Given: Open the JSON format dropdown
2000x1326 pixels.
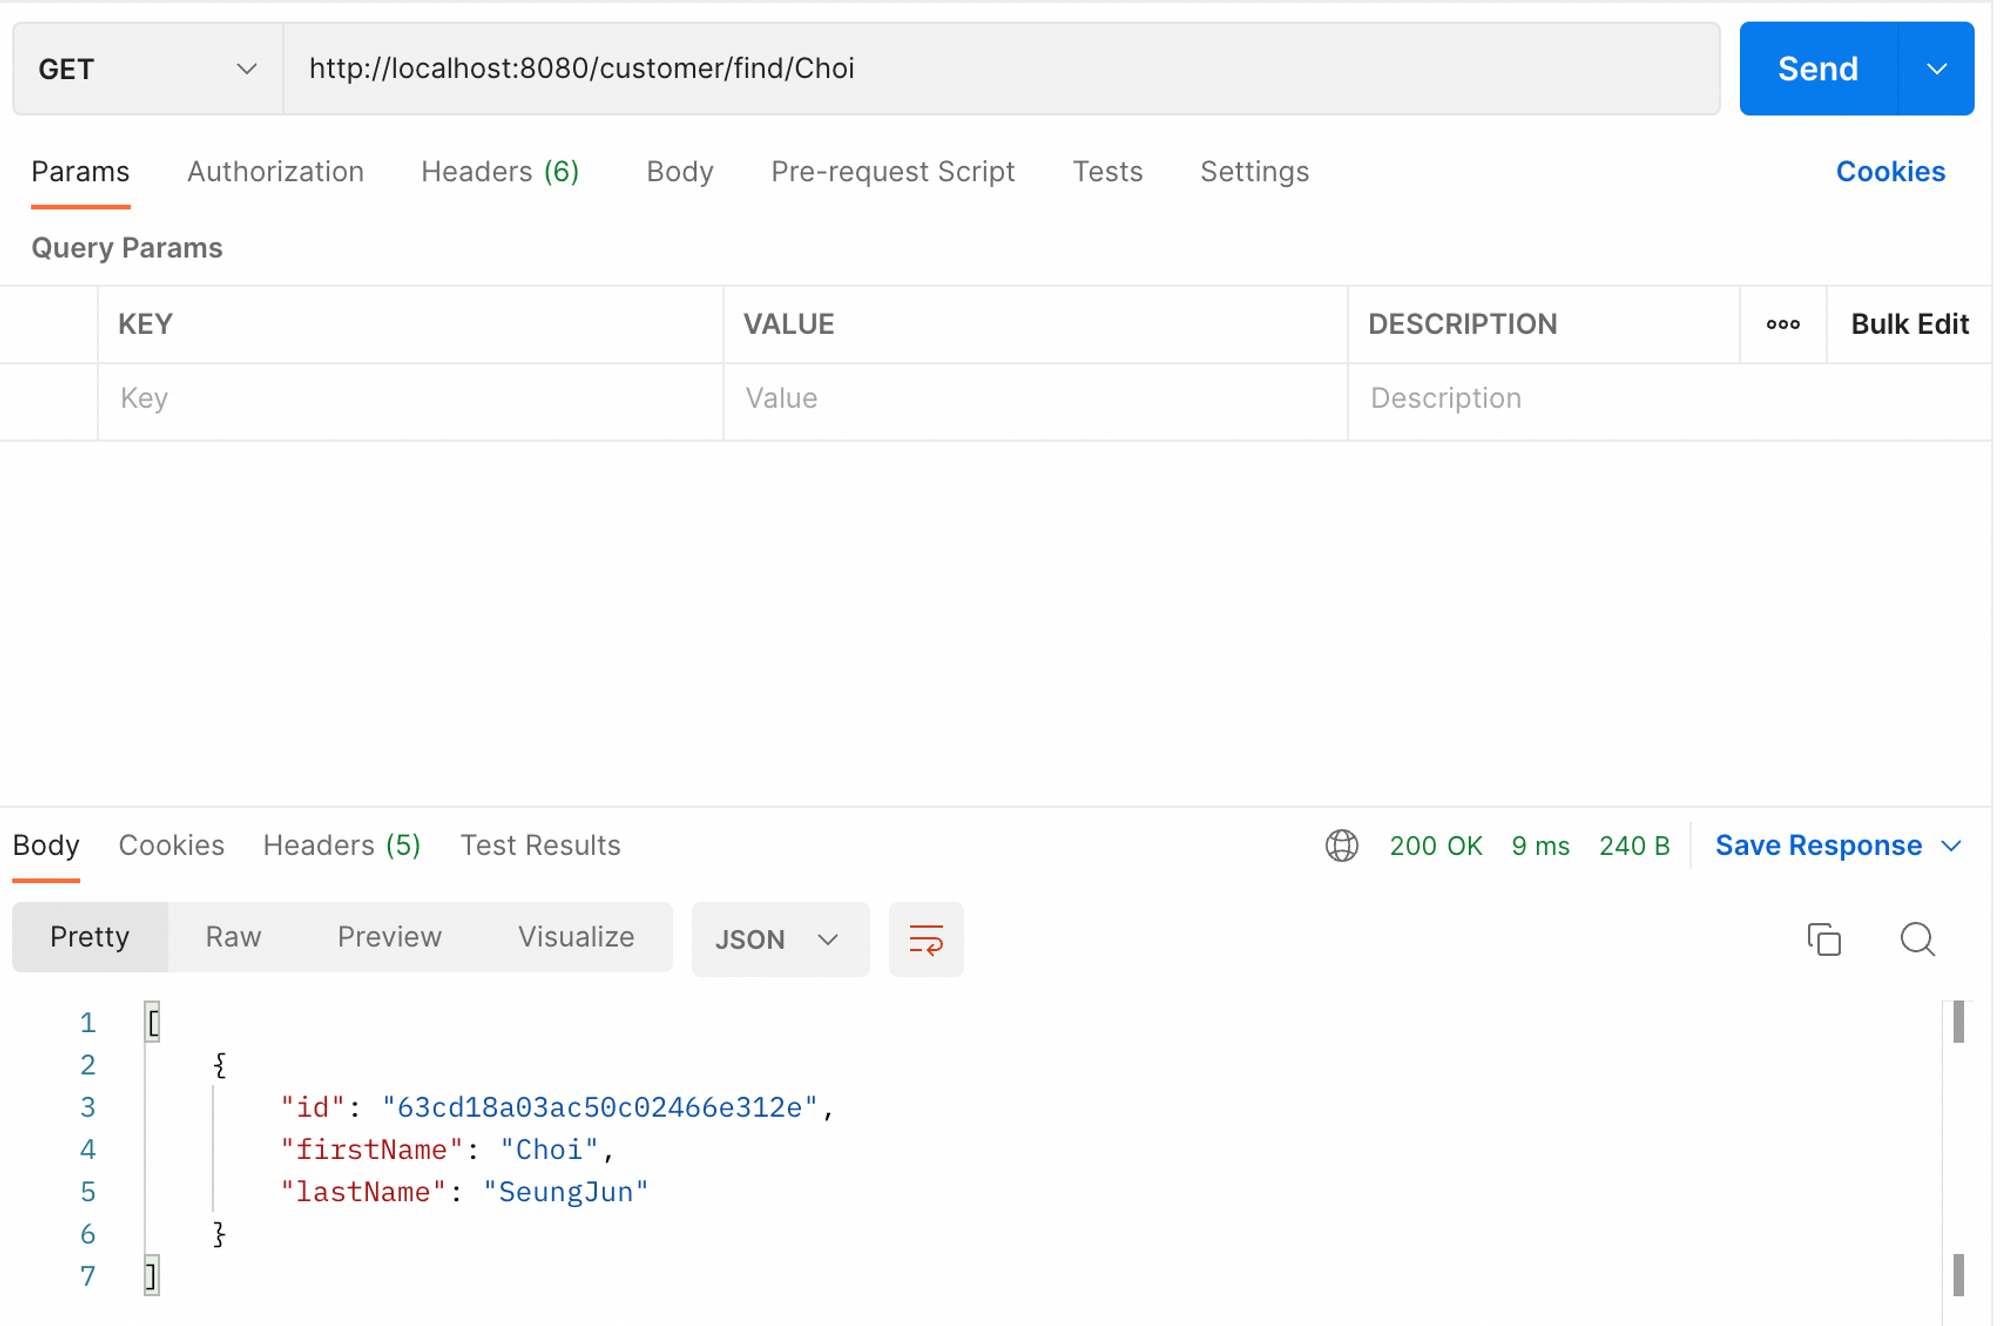Looking at the screenshot, I should click(x=778, y=939).
